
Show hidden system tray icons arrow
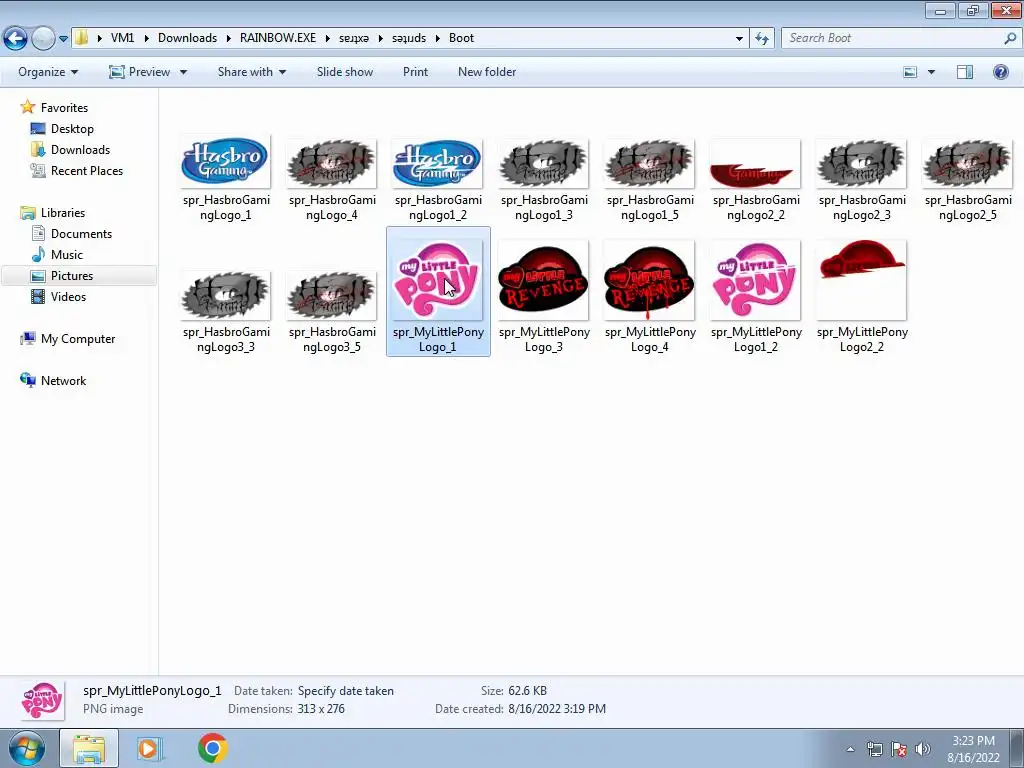pos(850,749)
